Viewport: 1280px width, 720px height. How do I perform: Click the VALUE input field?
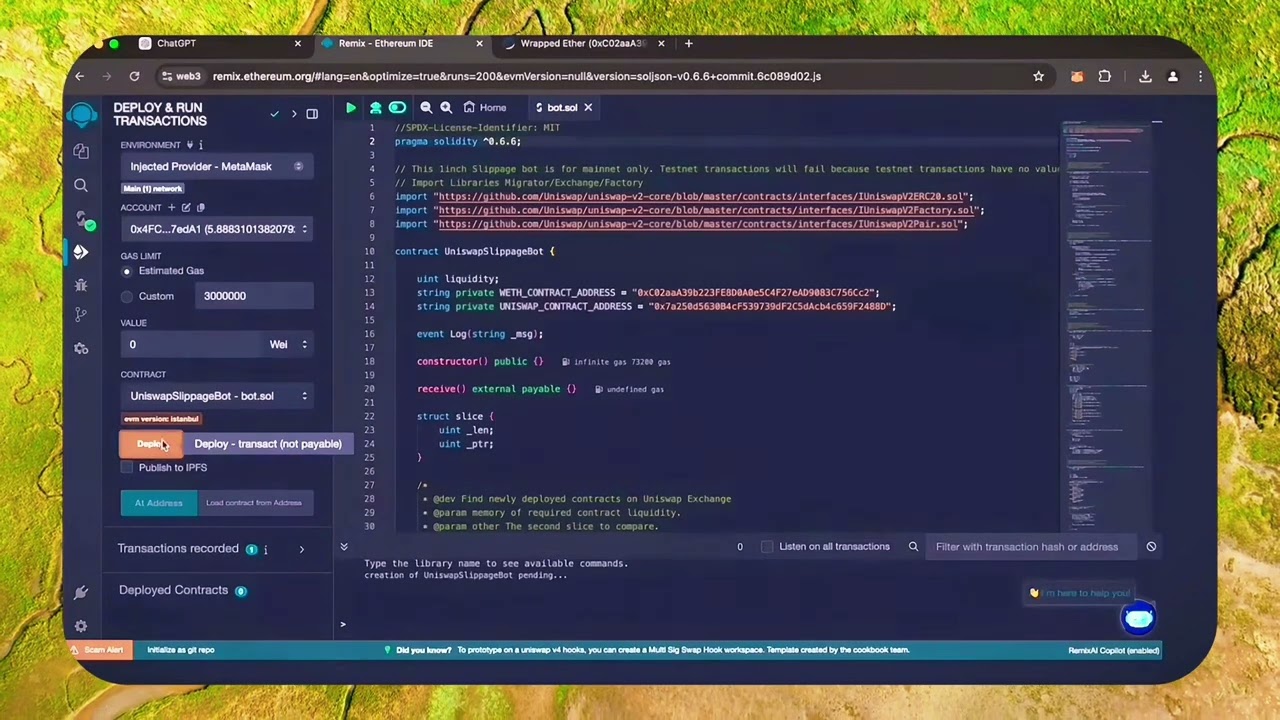tap(191, 344)
